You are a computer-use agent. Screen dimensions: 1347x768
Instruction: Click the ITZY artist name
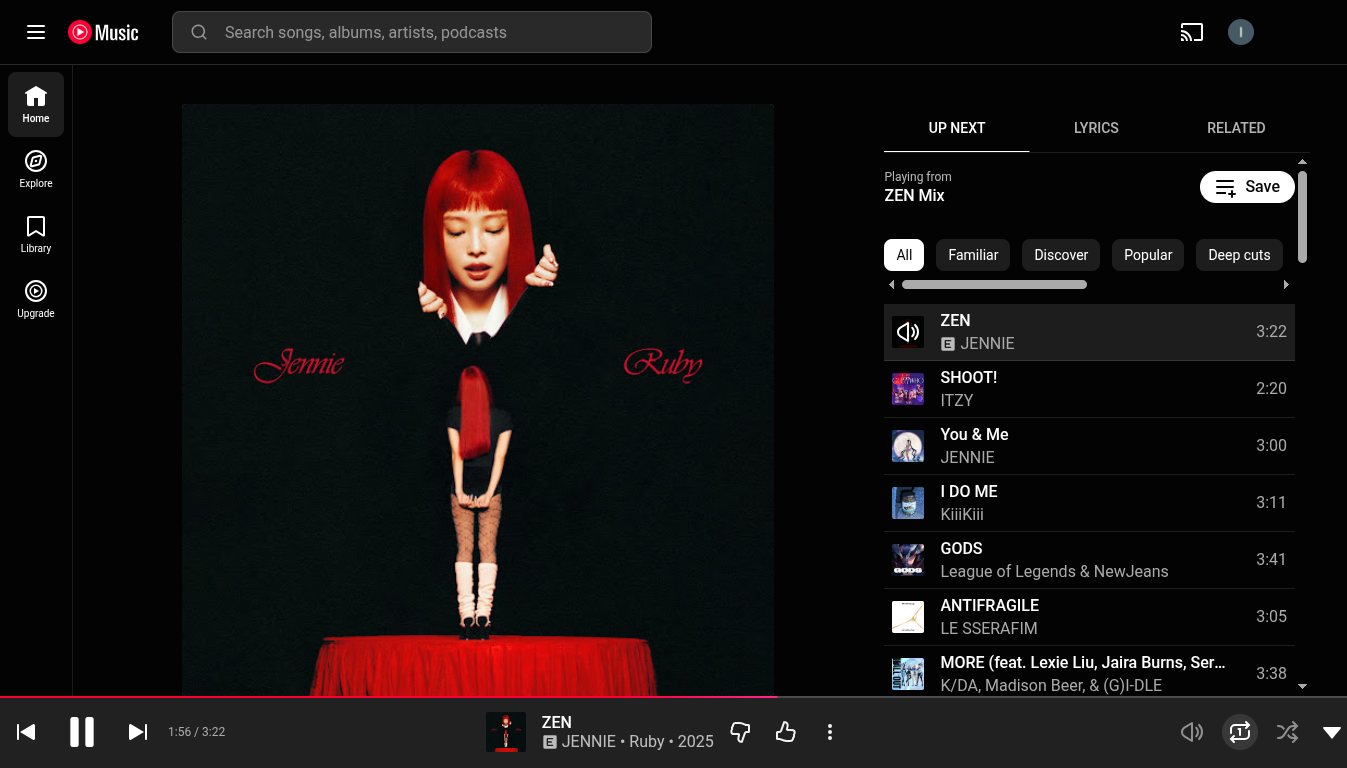[956, 400]
